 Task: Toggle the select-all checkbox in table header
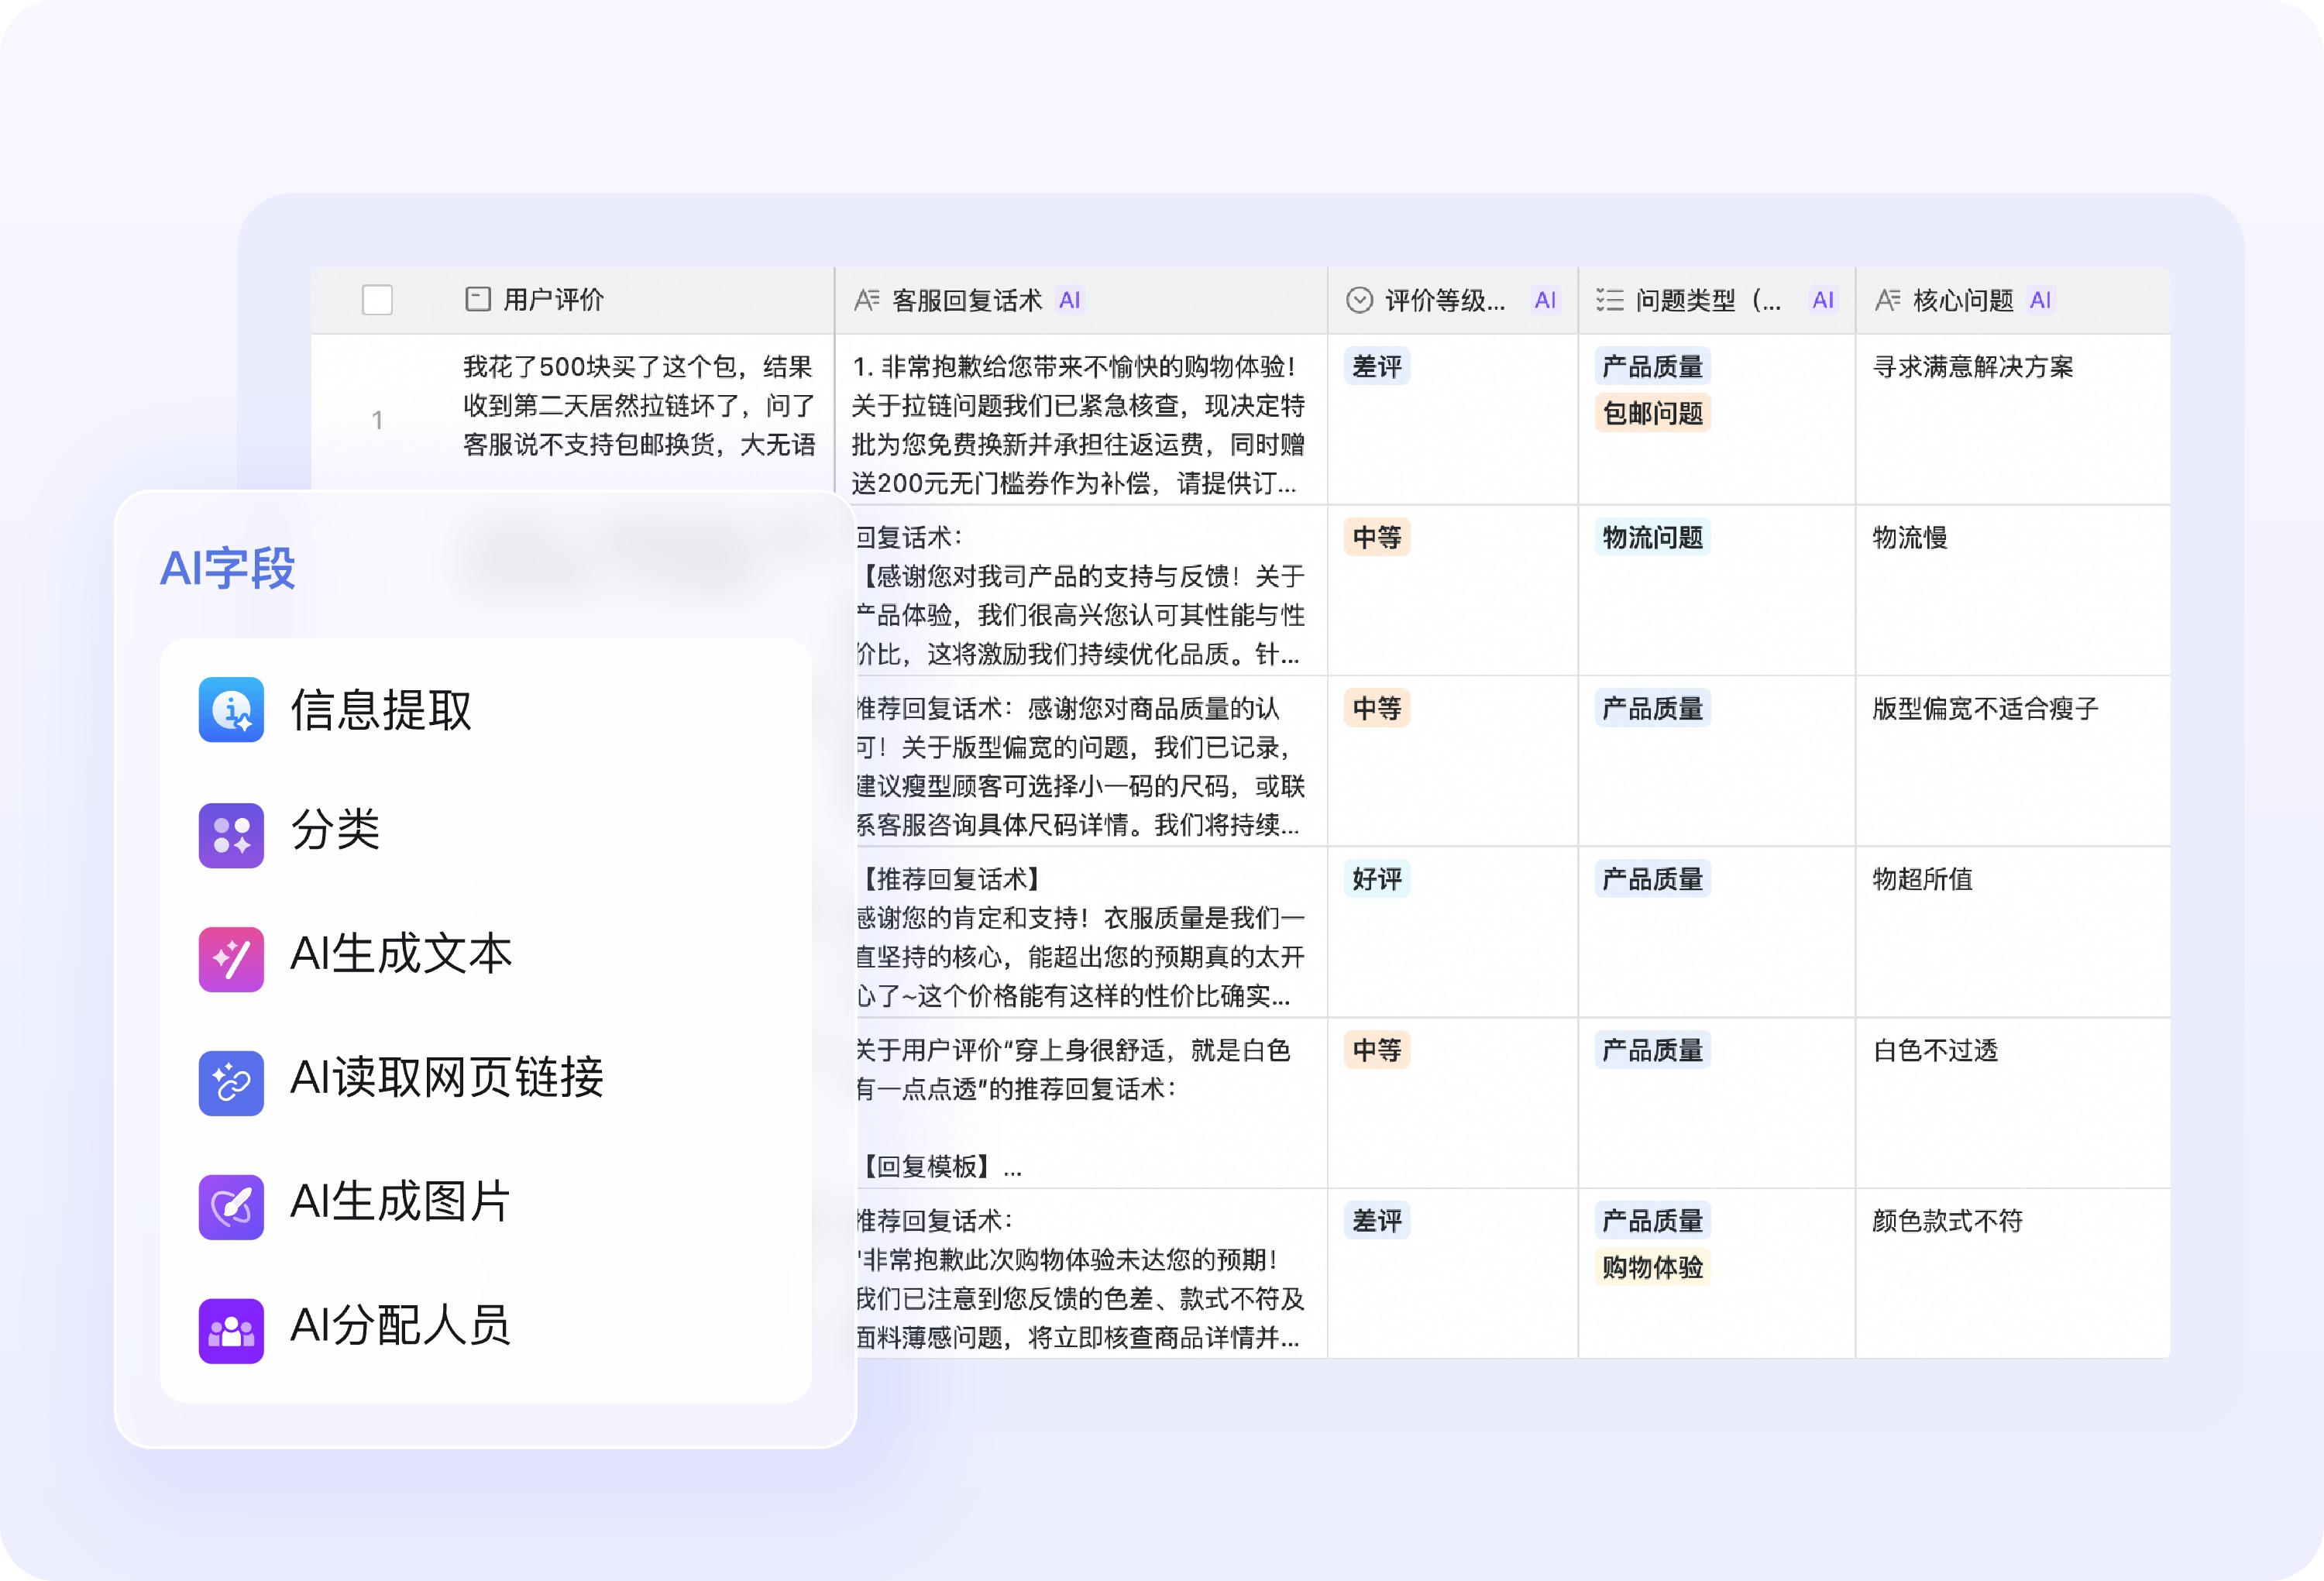click(377, 298)
